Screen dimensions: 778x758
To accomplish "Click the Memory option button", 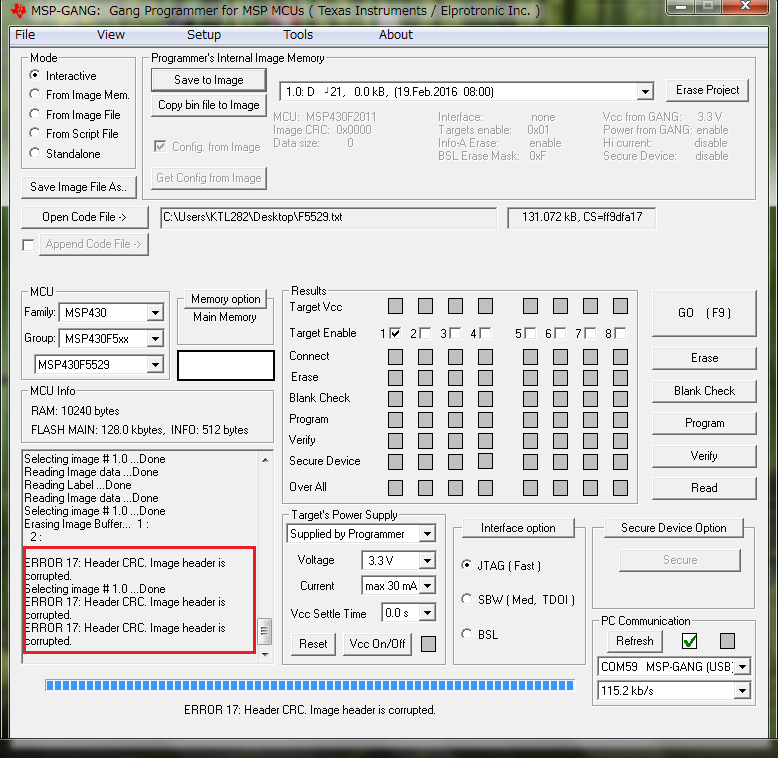I will [x=225, y=299].
